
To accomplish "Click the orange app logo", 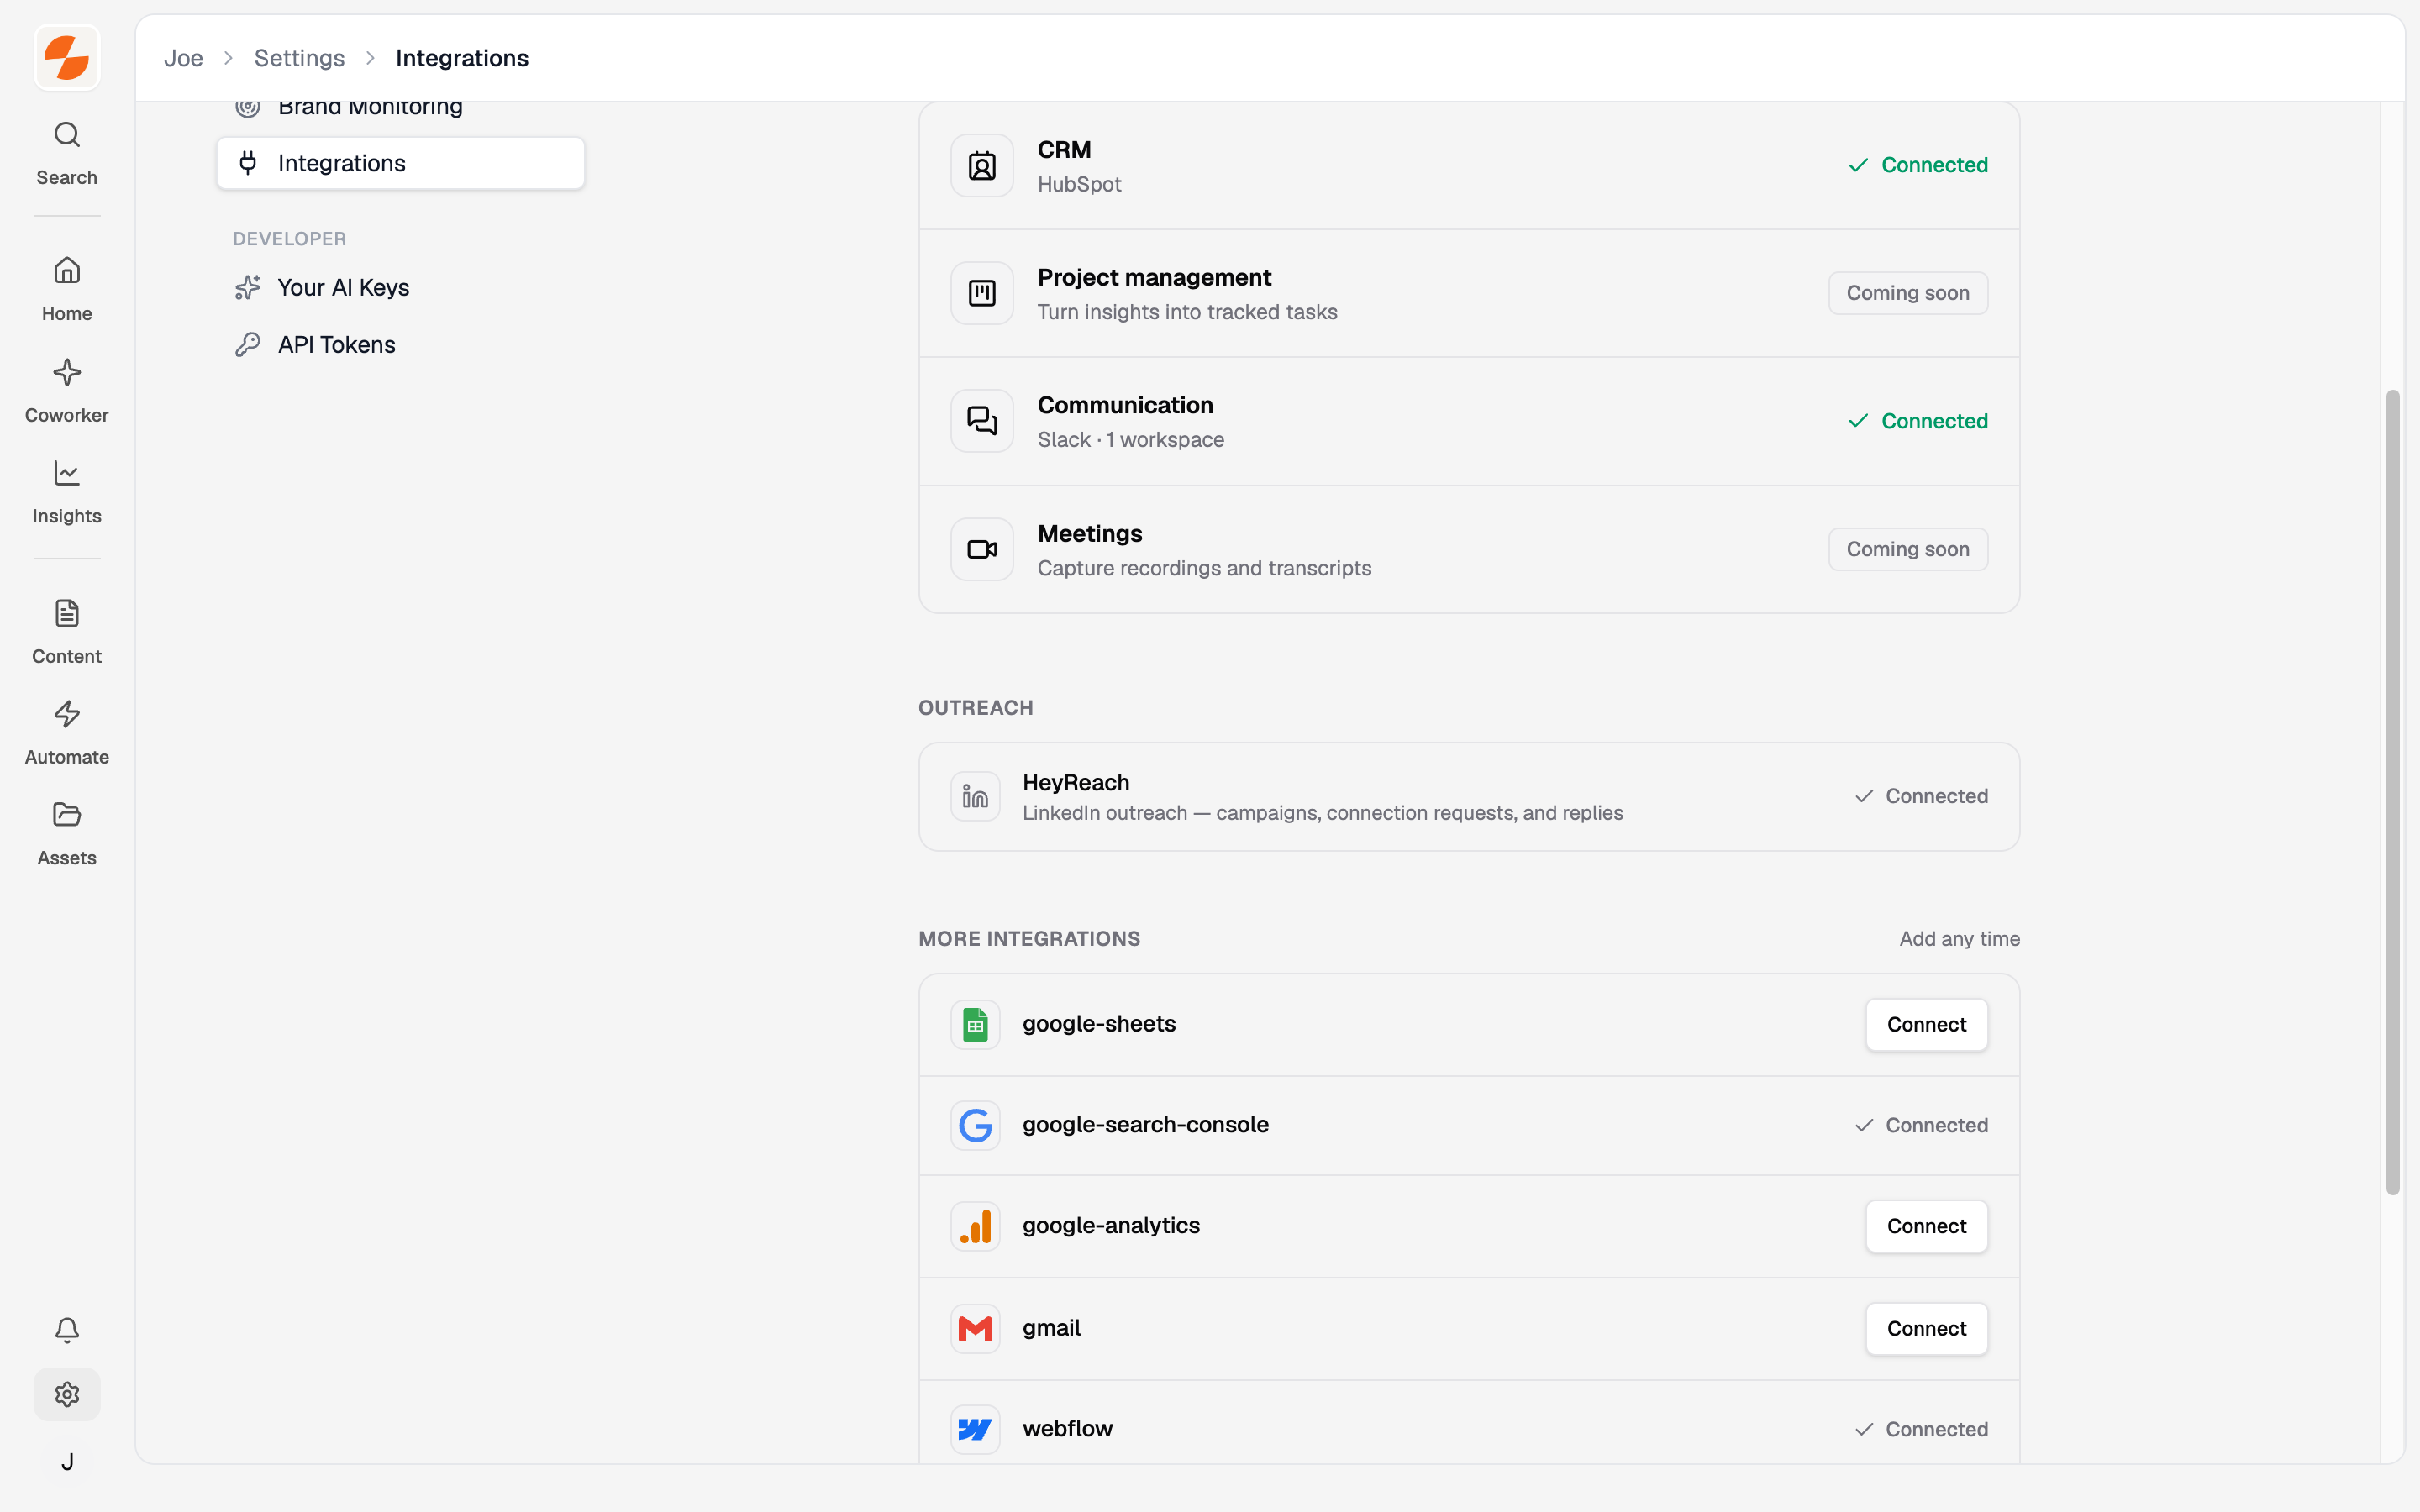I will [x=67, y=57].
